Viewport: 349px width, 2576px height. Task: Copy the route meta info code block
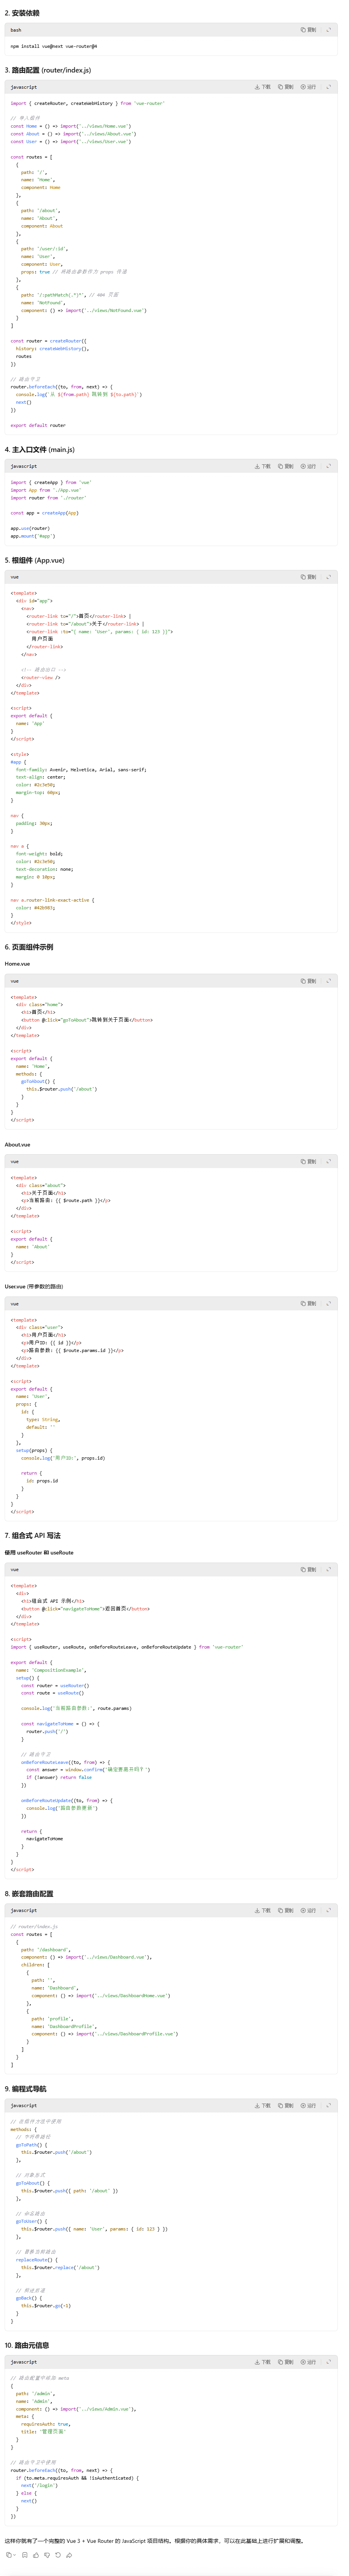(286, 2362)
